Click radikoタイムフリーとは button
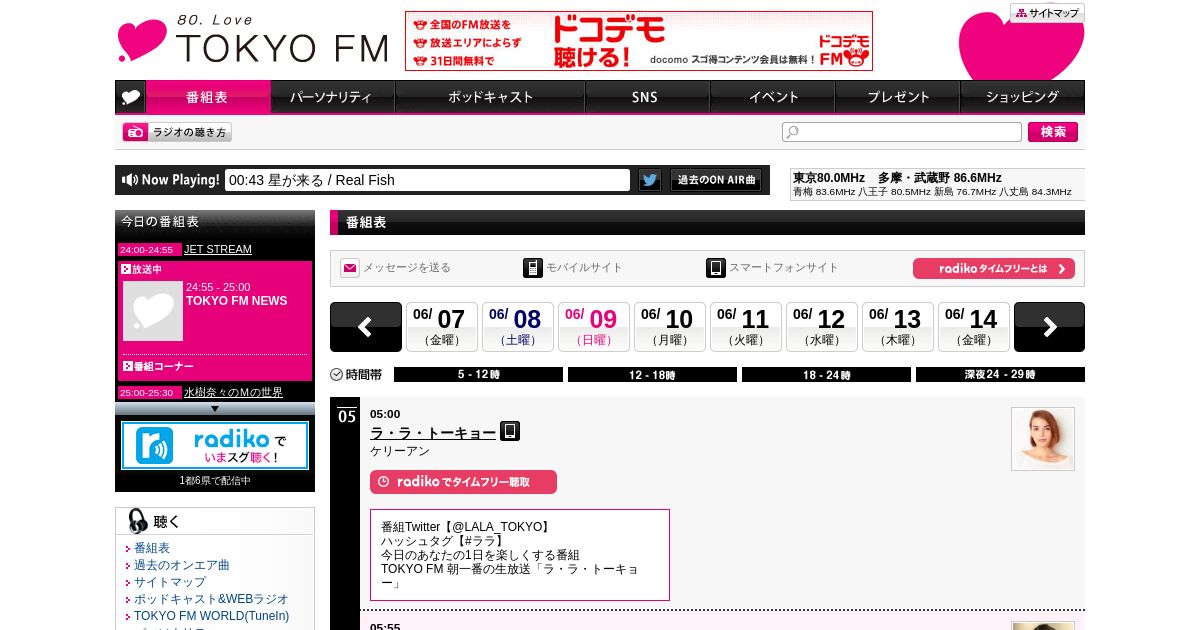 click(994, 268)
